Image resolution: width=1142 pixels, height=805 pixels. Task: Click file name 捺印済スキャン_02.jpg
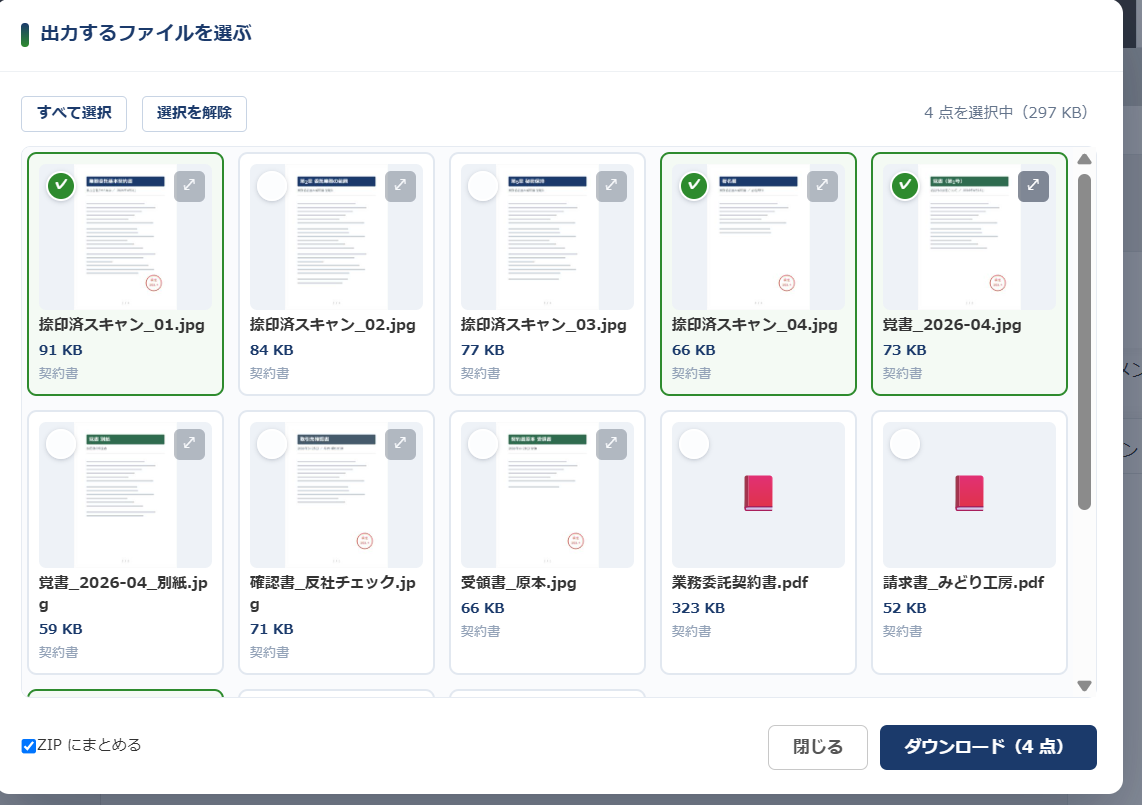click(333, 325)
